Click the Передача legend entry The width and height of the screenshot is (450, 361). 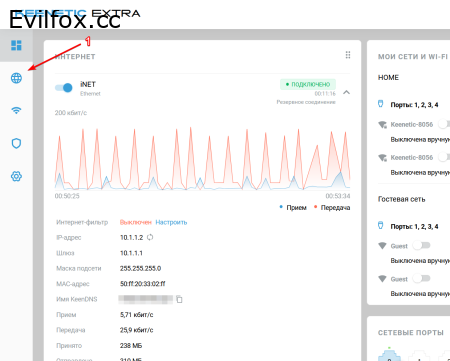click(332, 208)
